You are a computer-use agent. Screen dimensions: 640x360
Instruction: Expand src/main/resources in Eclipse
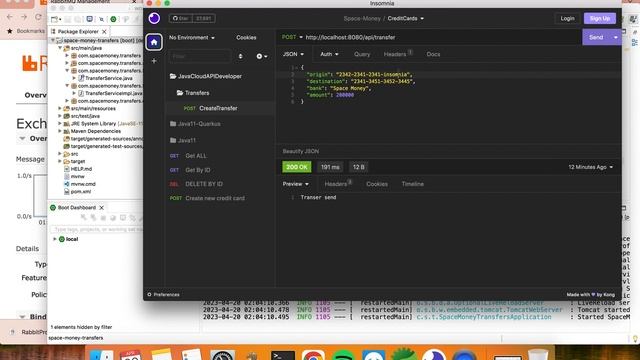click(x=60, y=109)
